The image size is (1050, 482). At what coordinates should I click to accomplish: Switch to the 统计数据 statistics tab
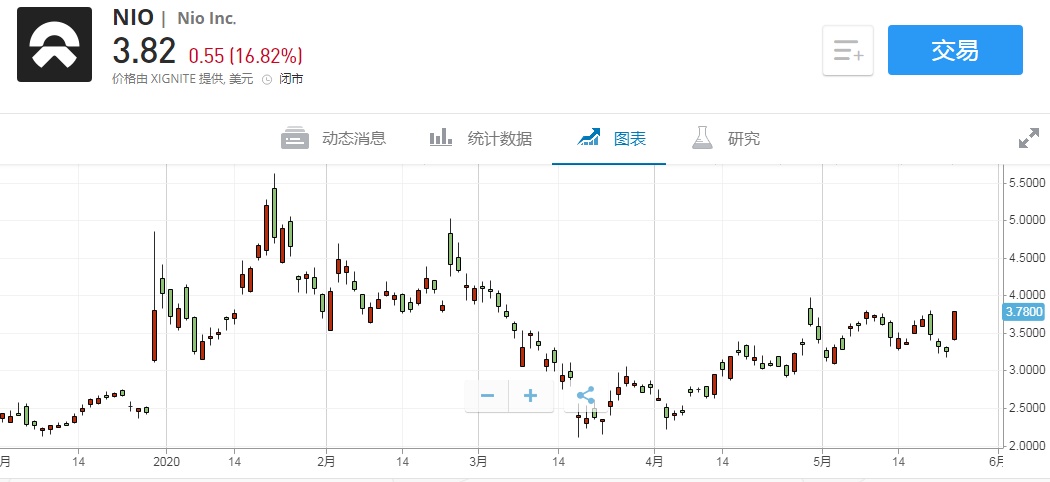pos(480,139)
